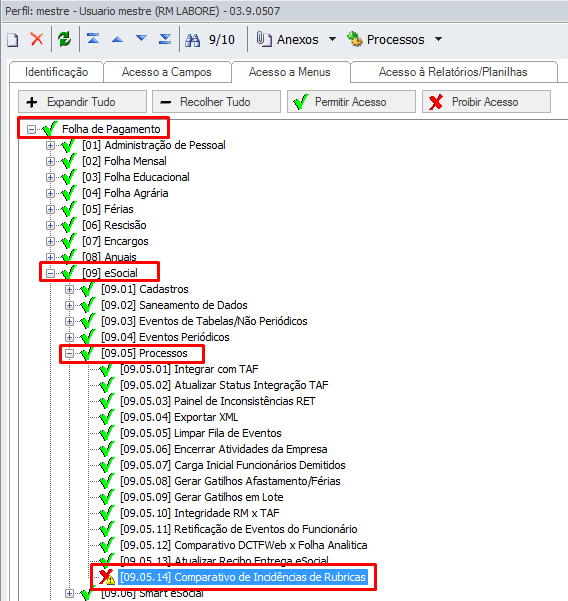Click green check beside [09] eSocial

pyautogui.click(x=69, y=273)
